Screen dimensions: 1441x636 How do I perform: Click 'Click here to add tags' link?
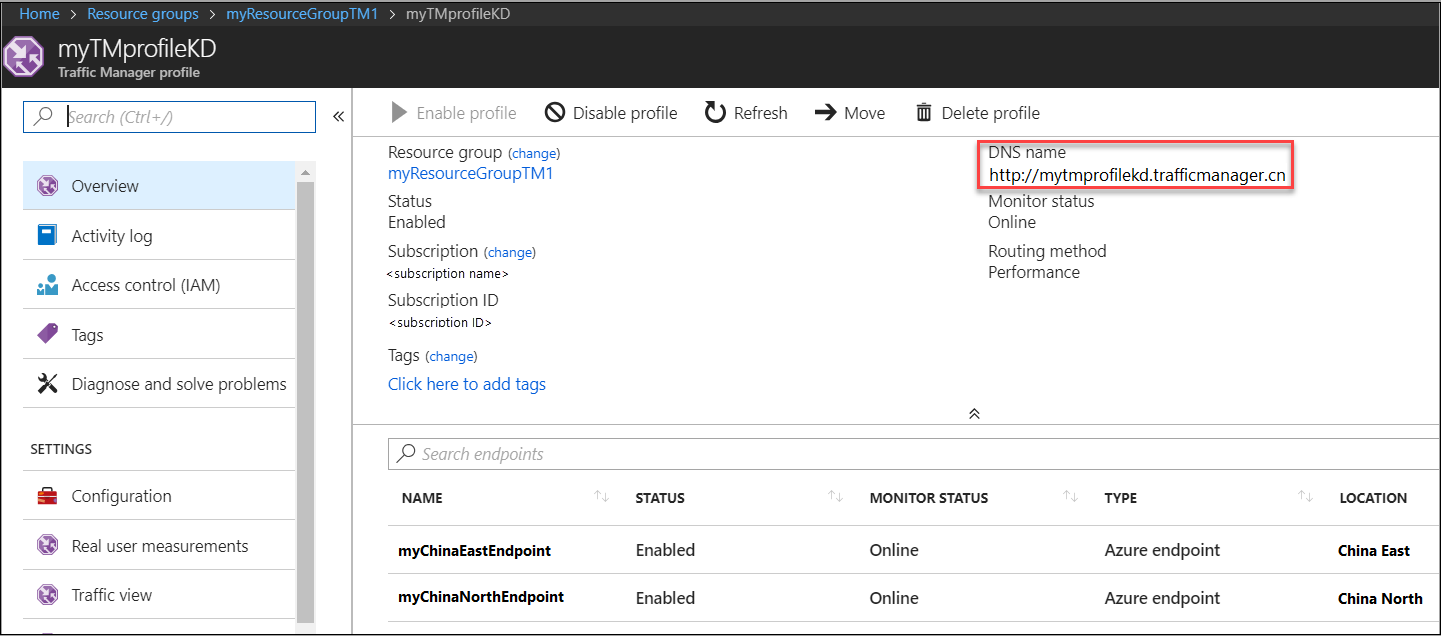[x=467, y=384]
